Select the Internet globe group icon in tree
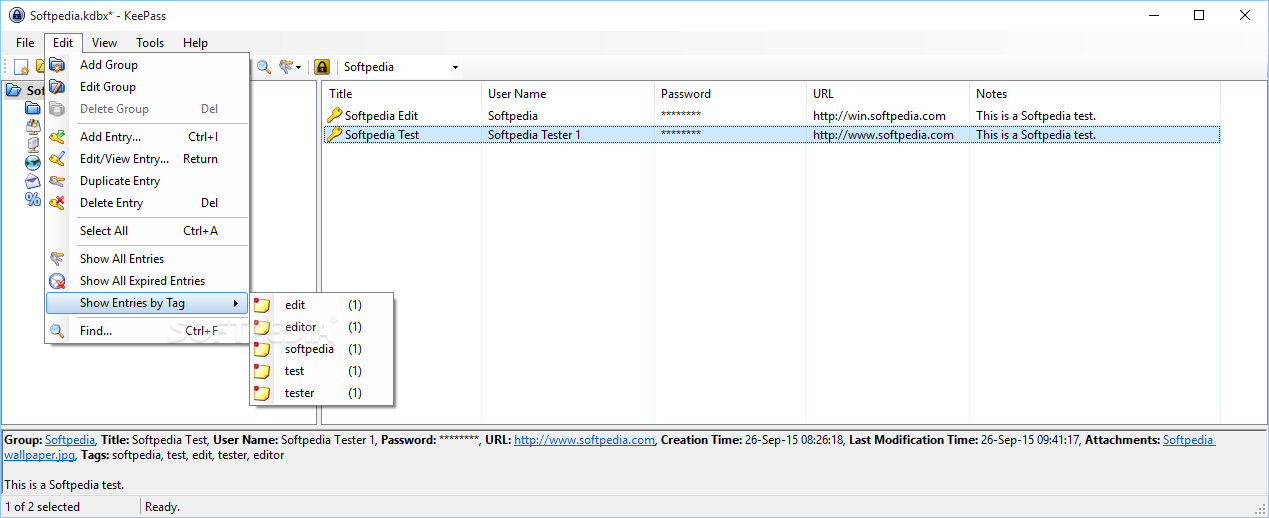The width and height of the screenshot is (1269, 518). (33, 162)
